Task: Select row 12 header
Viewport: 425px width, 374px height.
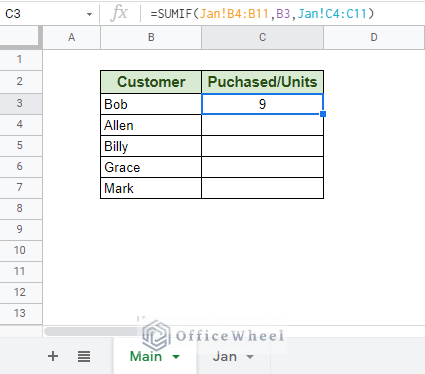Action: (x=20, y=292)
